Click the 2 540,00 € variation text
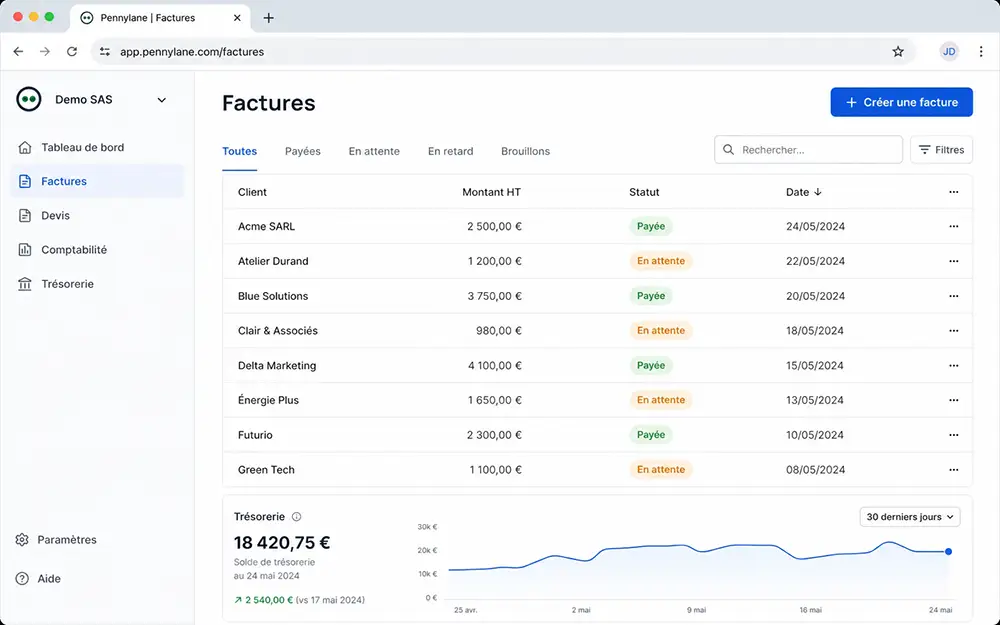This screenshot has height=625, width=1000. pyautogui.click(x=269, y=600)
